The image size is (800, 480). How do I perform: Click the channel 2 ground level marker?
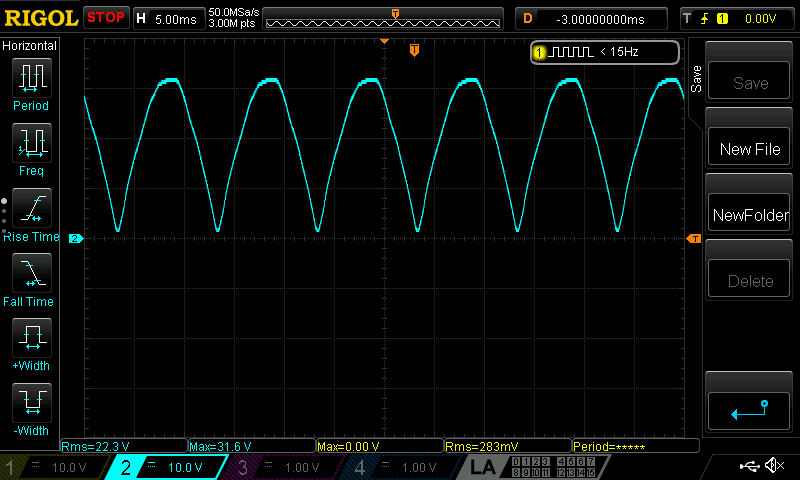click(76, 238)
